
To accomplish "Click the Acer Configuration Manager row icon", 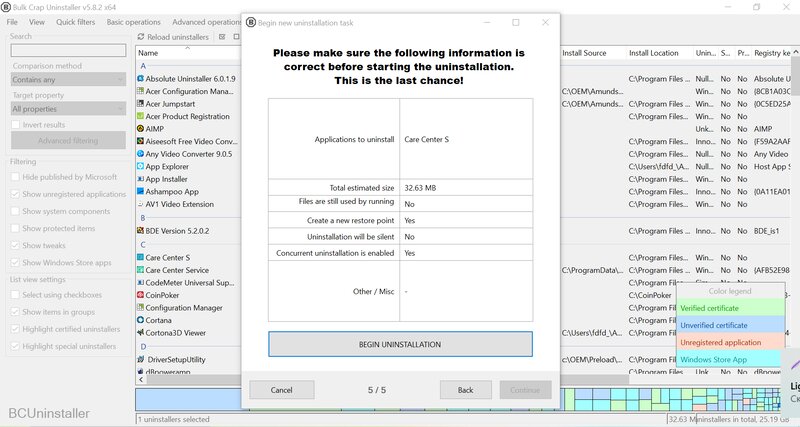I will tap(140, 91).
